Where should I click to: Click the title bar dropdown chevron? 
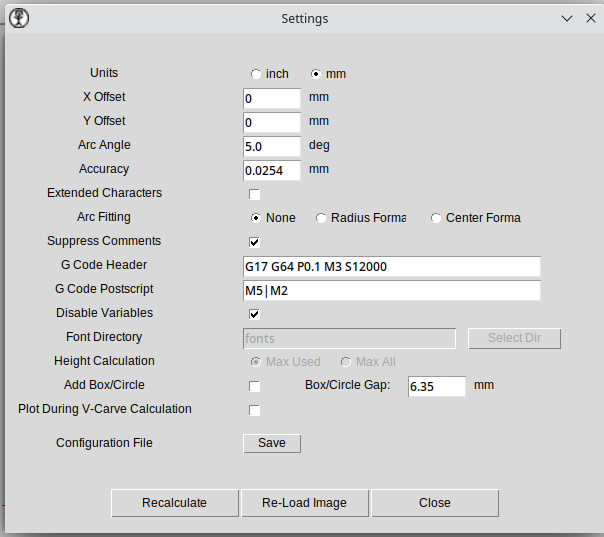[x=567, y=18]
